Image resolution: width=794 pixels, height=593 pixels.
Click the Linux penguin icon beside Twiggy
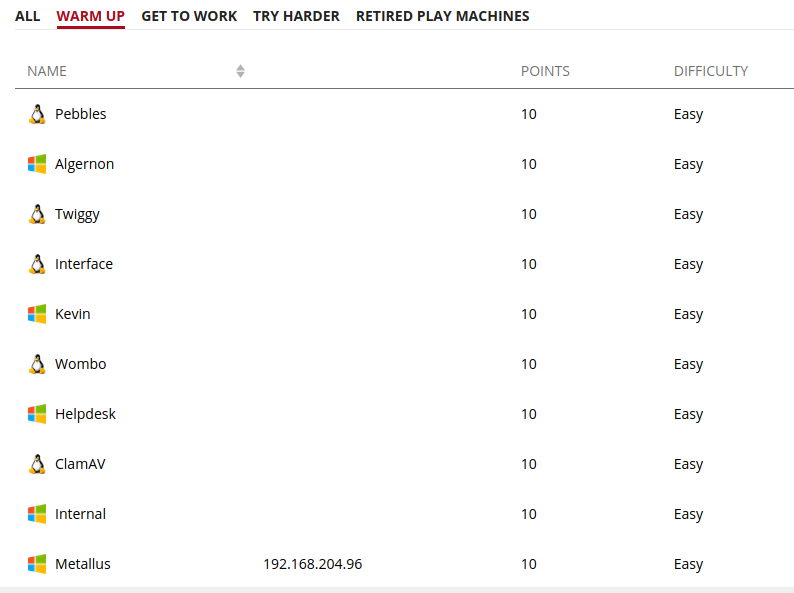pos(37,214)
